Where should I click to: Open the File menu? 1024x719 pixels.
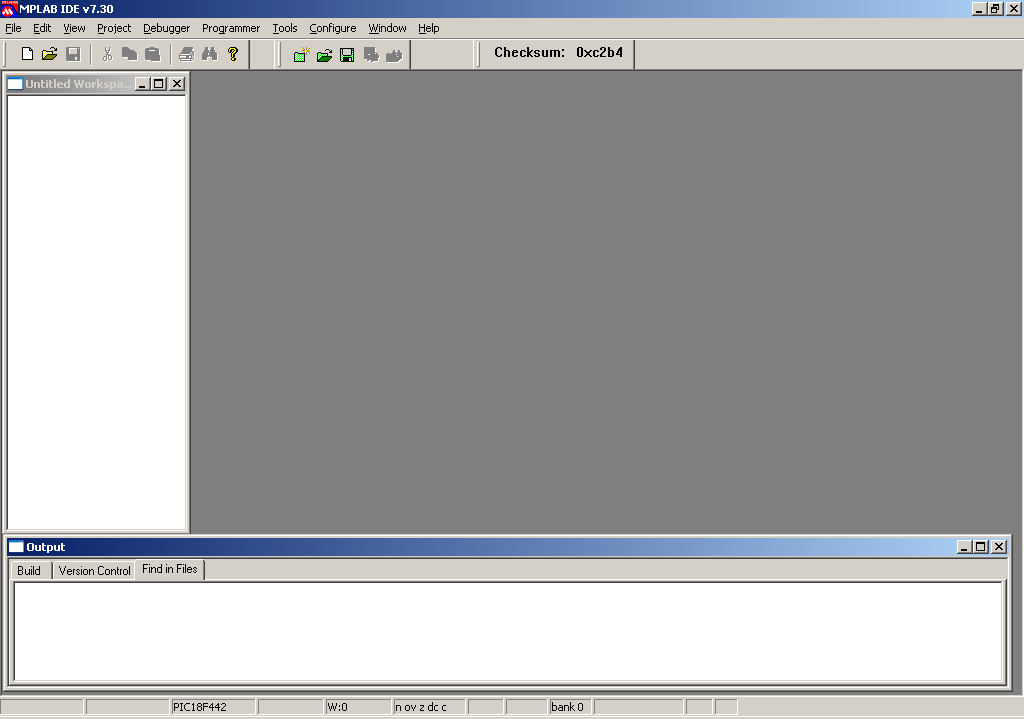pos(13,28)
